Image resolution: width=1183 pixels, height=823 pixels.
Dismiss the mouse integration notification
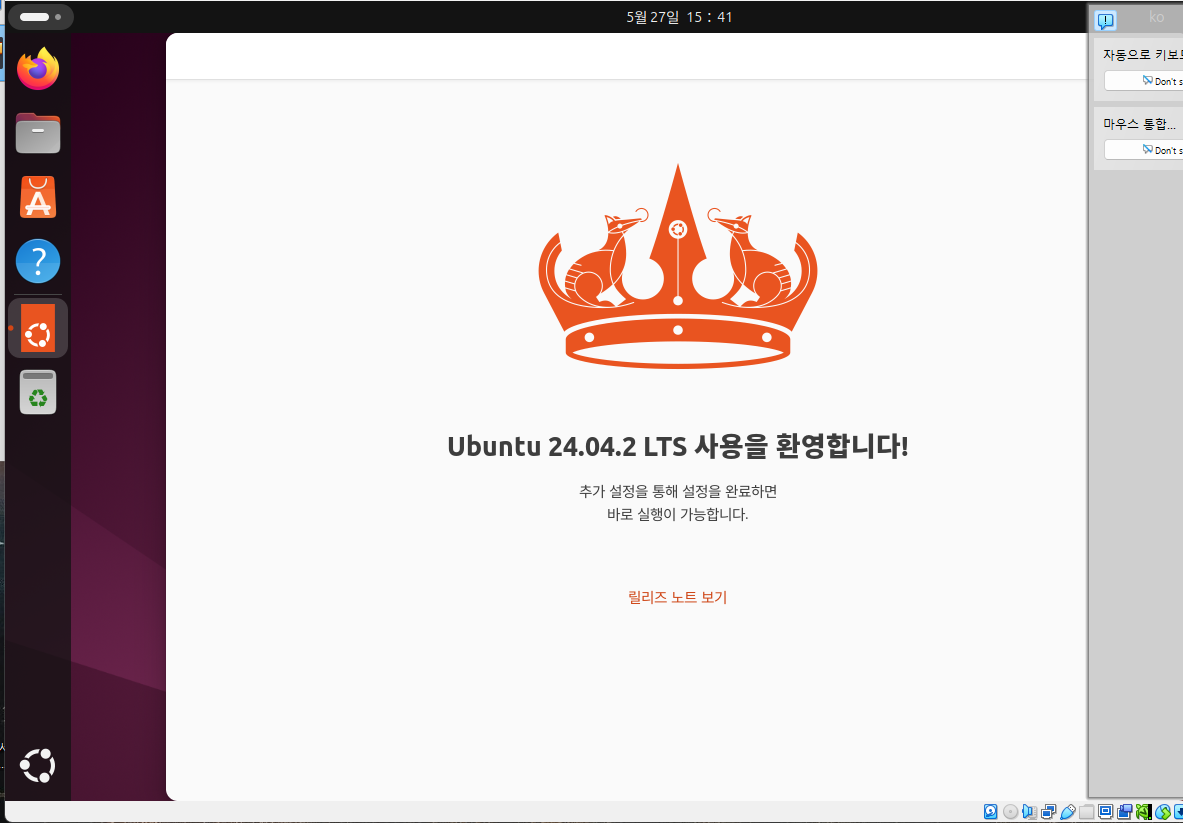tap(1143, 149)
